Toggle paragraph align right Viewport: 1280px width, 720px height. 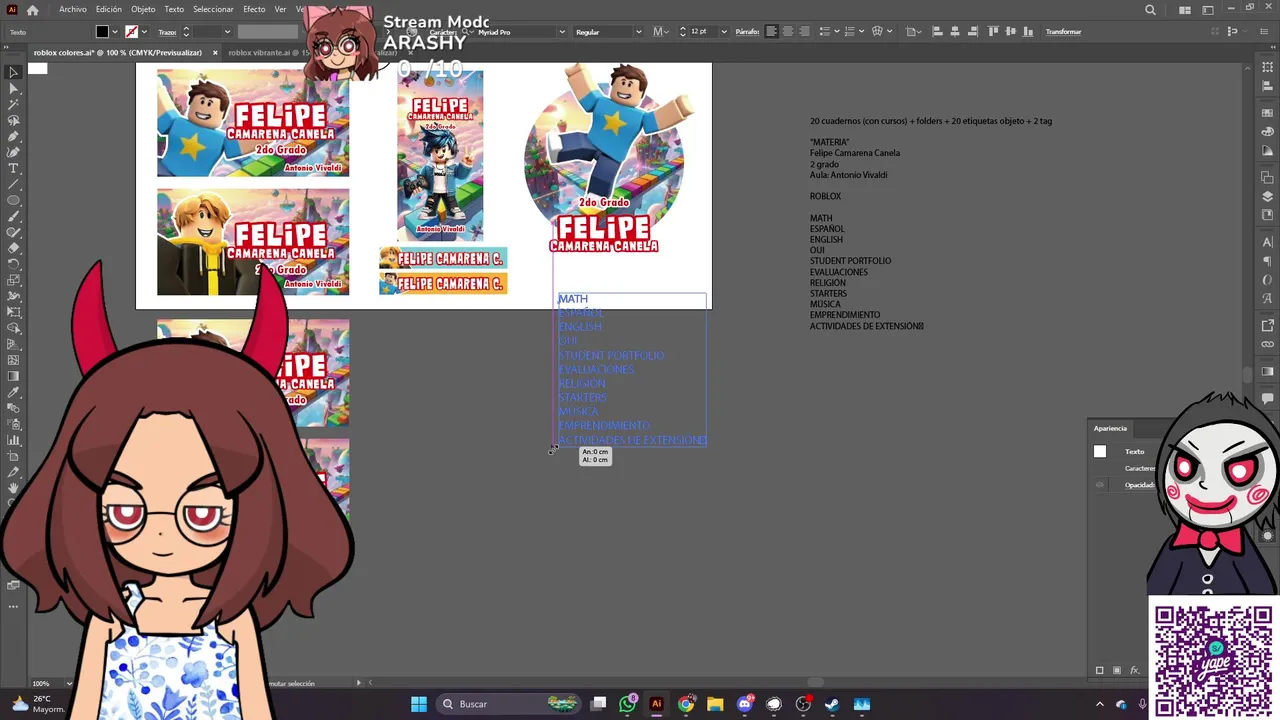803,32
